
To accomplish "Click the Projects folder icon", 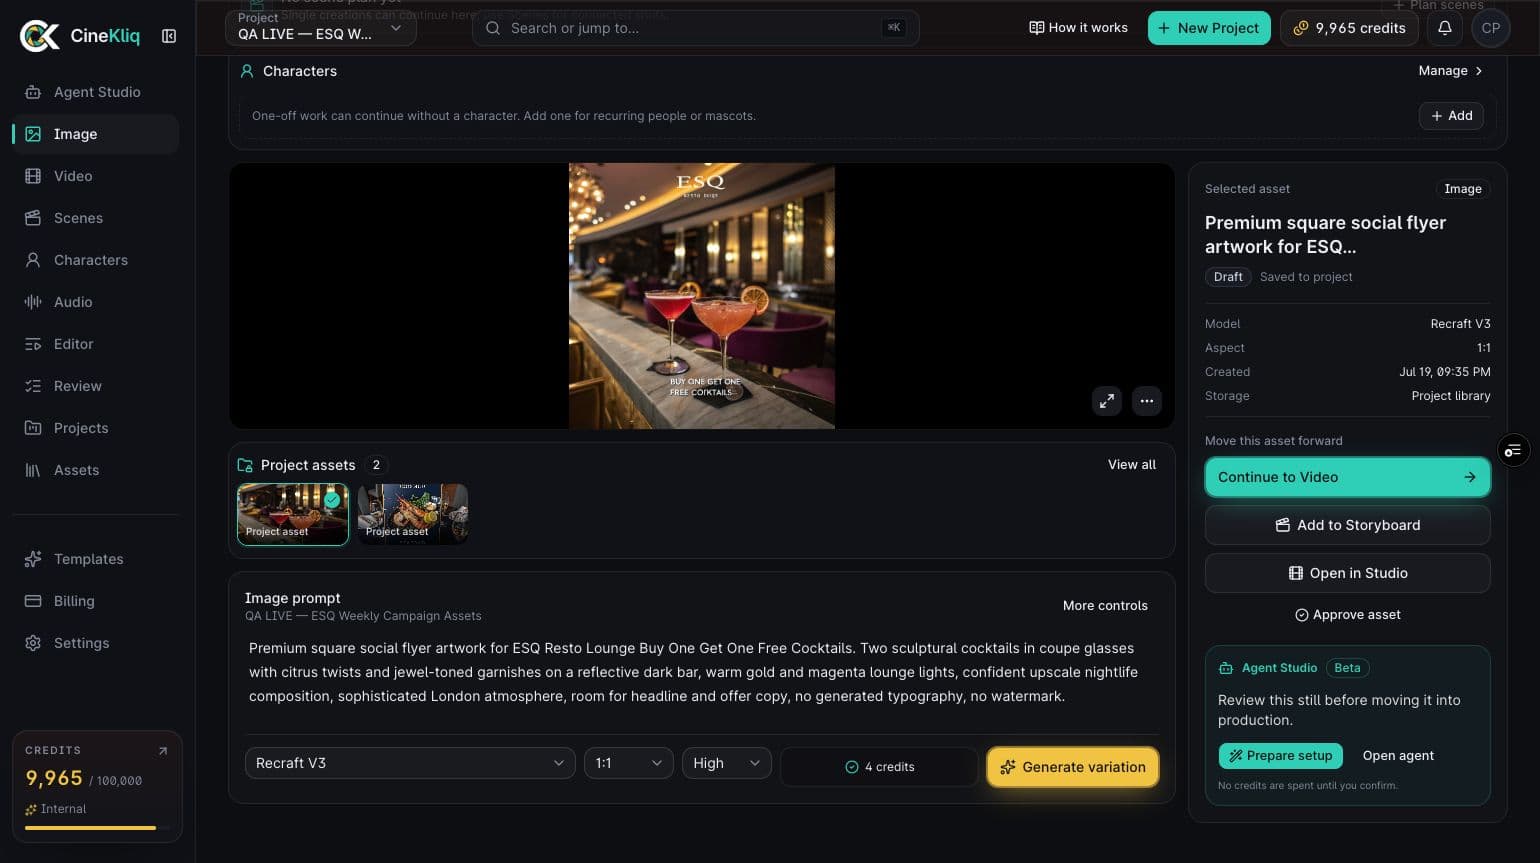I will 33,428.
